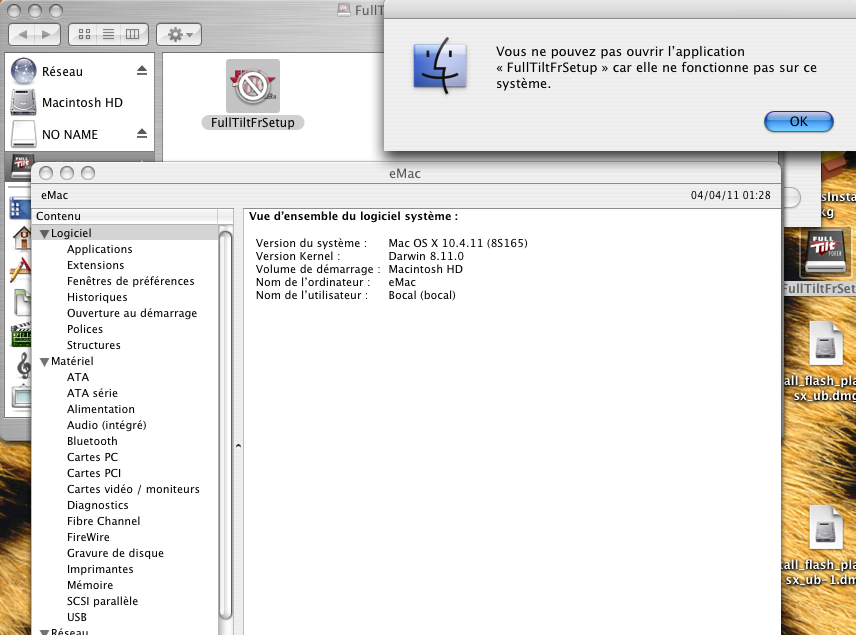Click the split-pane divider handle
The width and height of the screenshot is (856, 635).
(239, 446)
